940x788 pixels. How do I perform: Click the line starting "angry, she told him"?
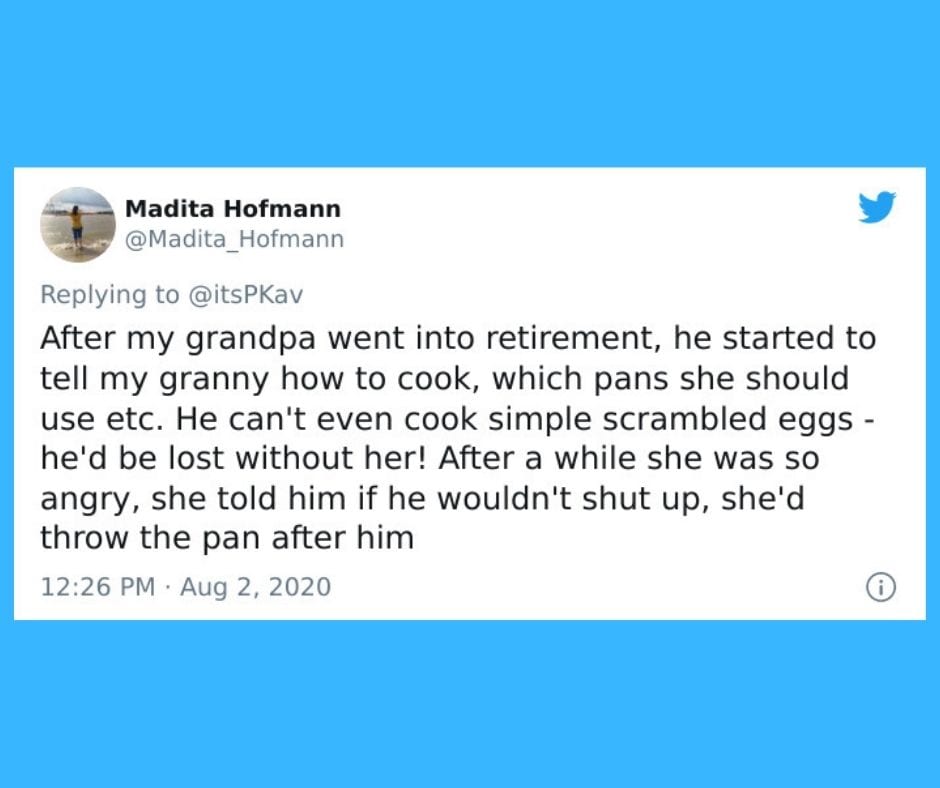coord(422,499)
